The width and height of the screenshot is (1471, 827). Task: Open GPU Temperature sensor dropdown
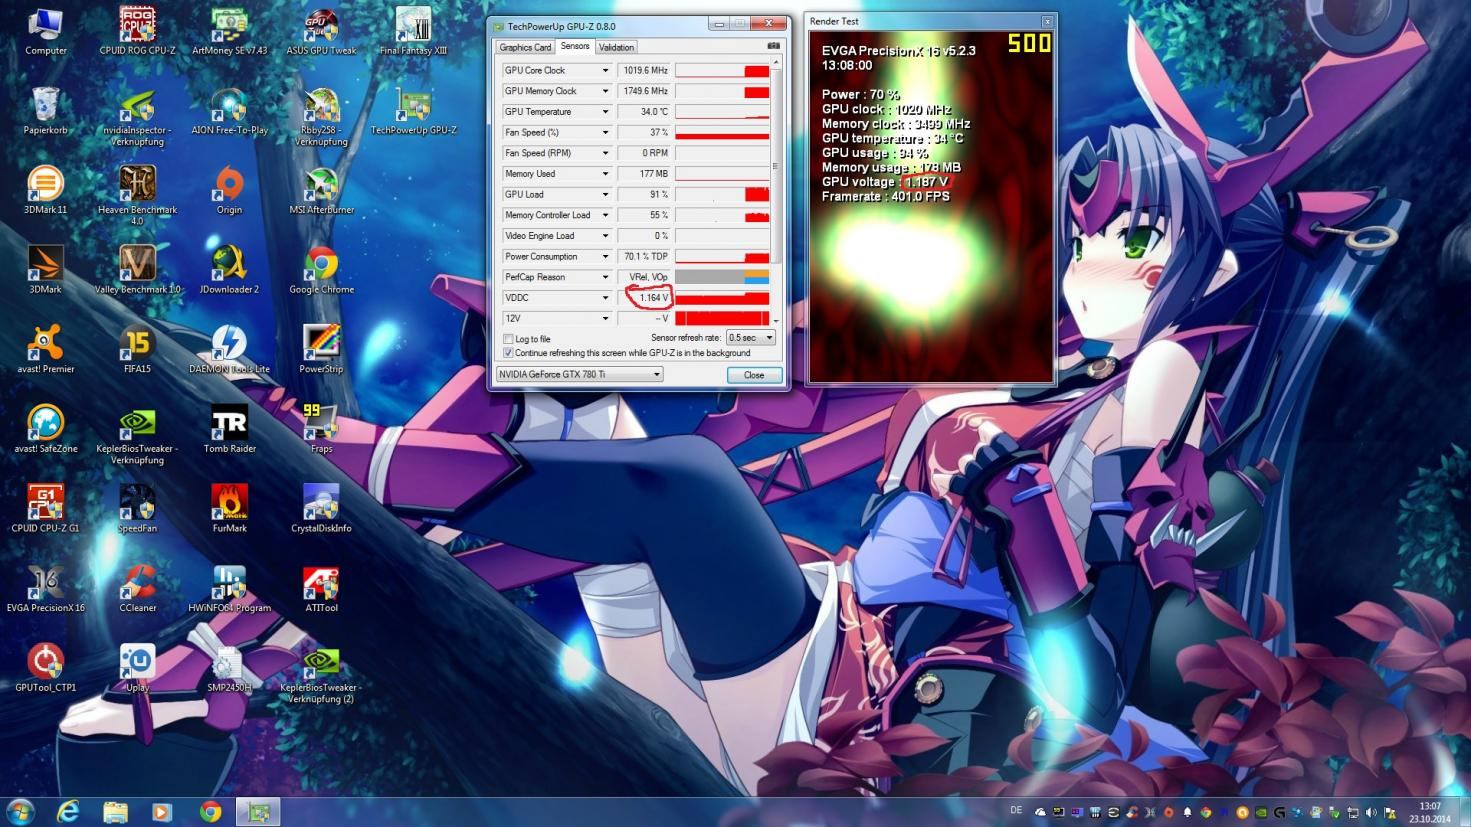pyautogui.click(x=605, y=112)
